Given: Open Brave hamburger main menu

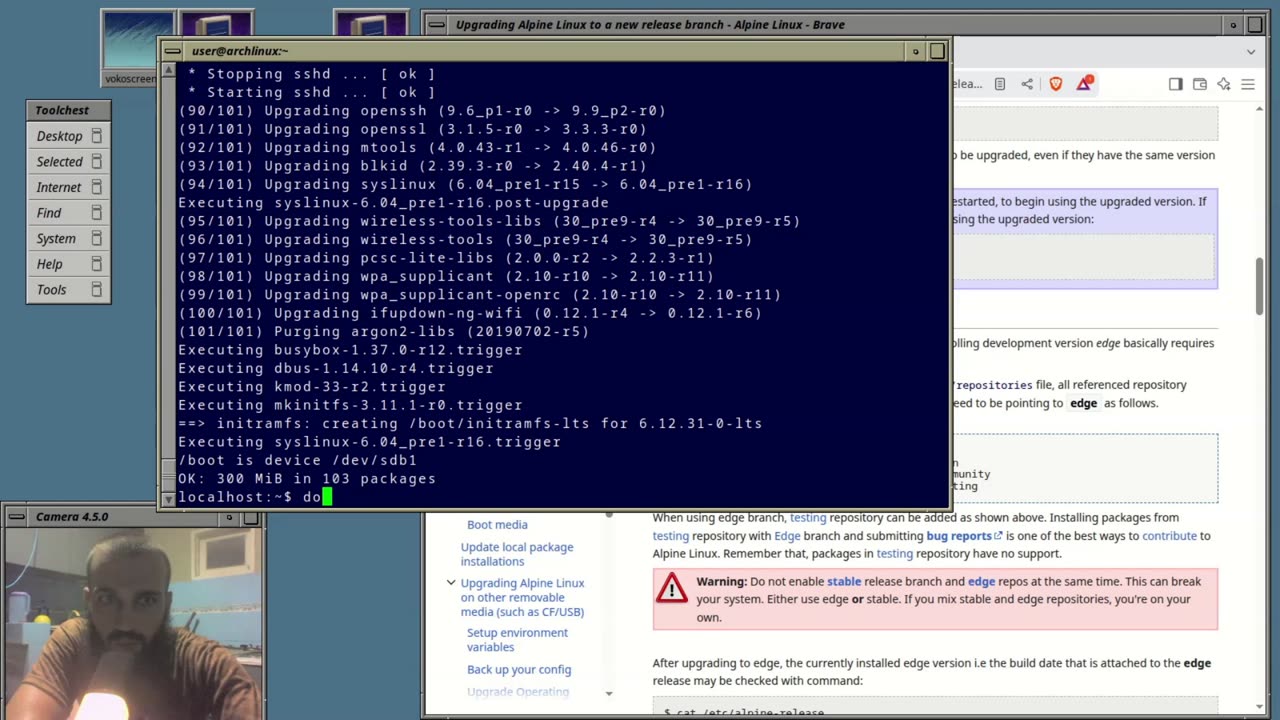Looking at the screenshot, I should point(1248,84).
